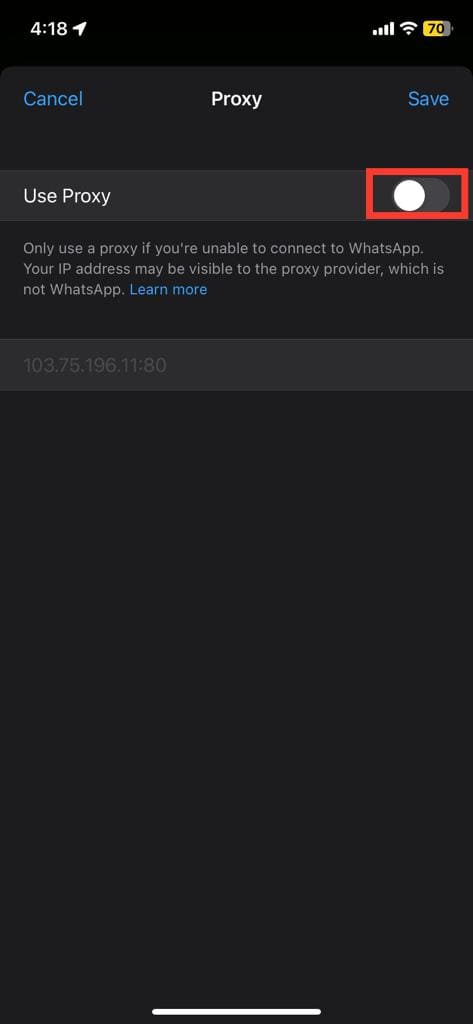
Task: Cancel the Proxy settings sheet
Action: (x=53, y=99)
